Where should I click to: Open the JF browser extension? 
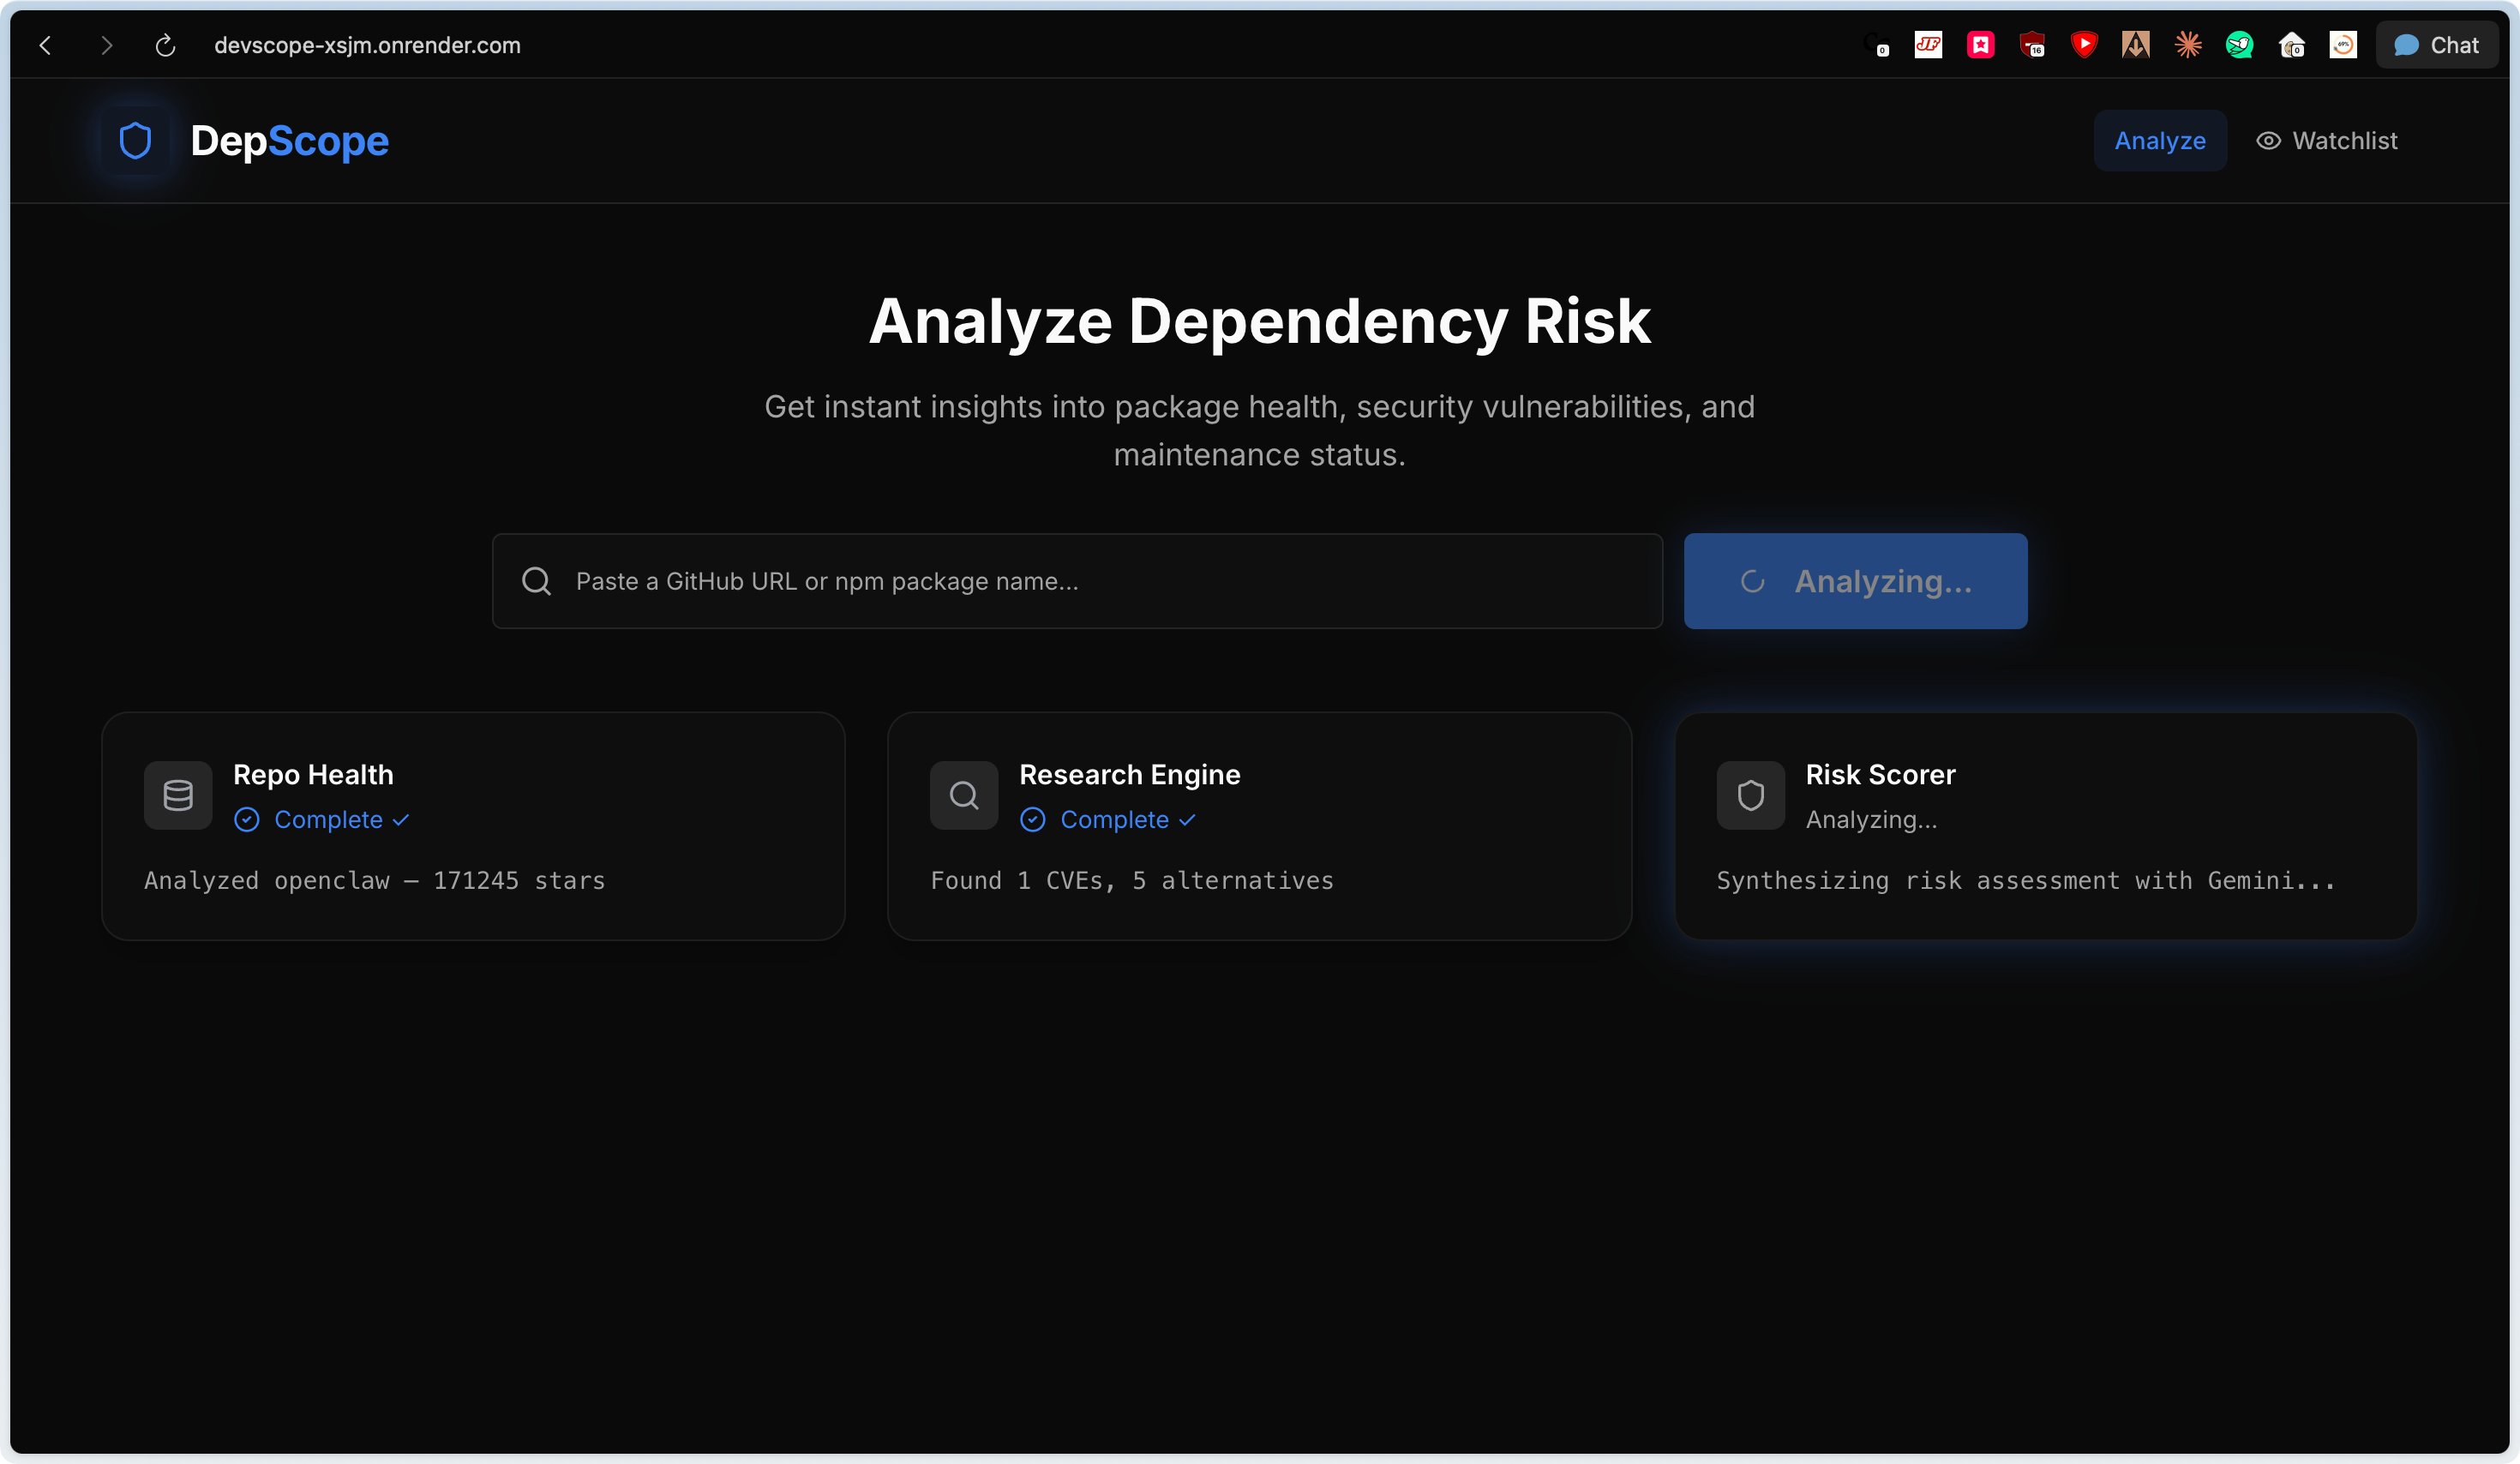coord(1928,45)
